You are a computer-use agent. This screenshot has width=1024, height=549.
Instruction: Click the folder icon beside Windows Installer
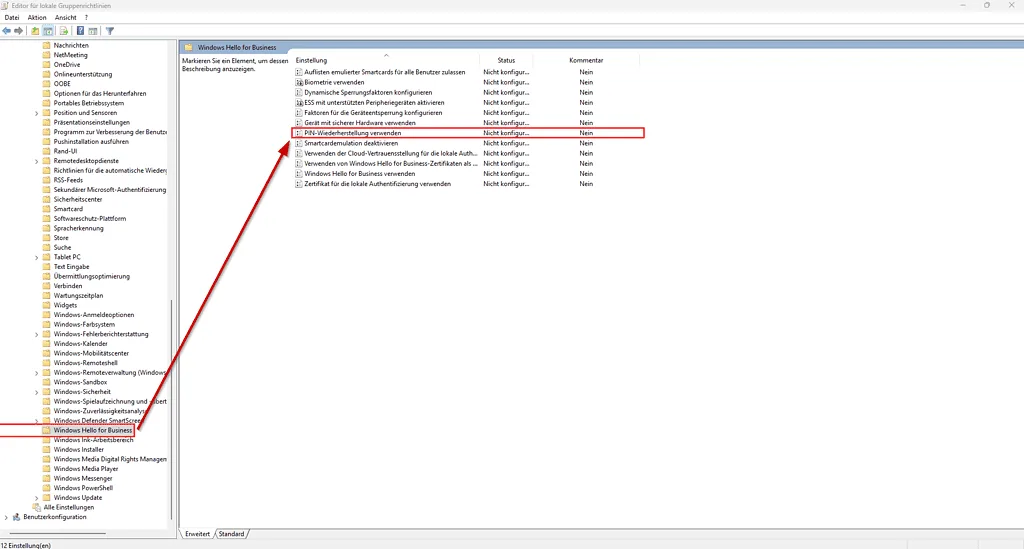(x=46, y=449)
